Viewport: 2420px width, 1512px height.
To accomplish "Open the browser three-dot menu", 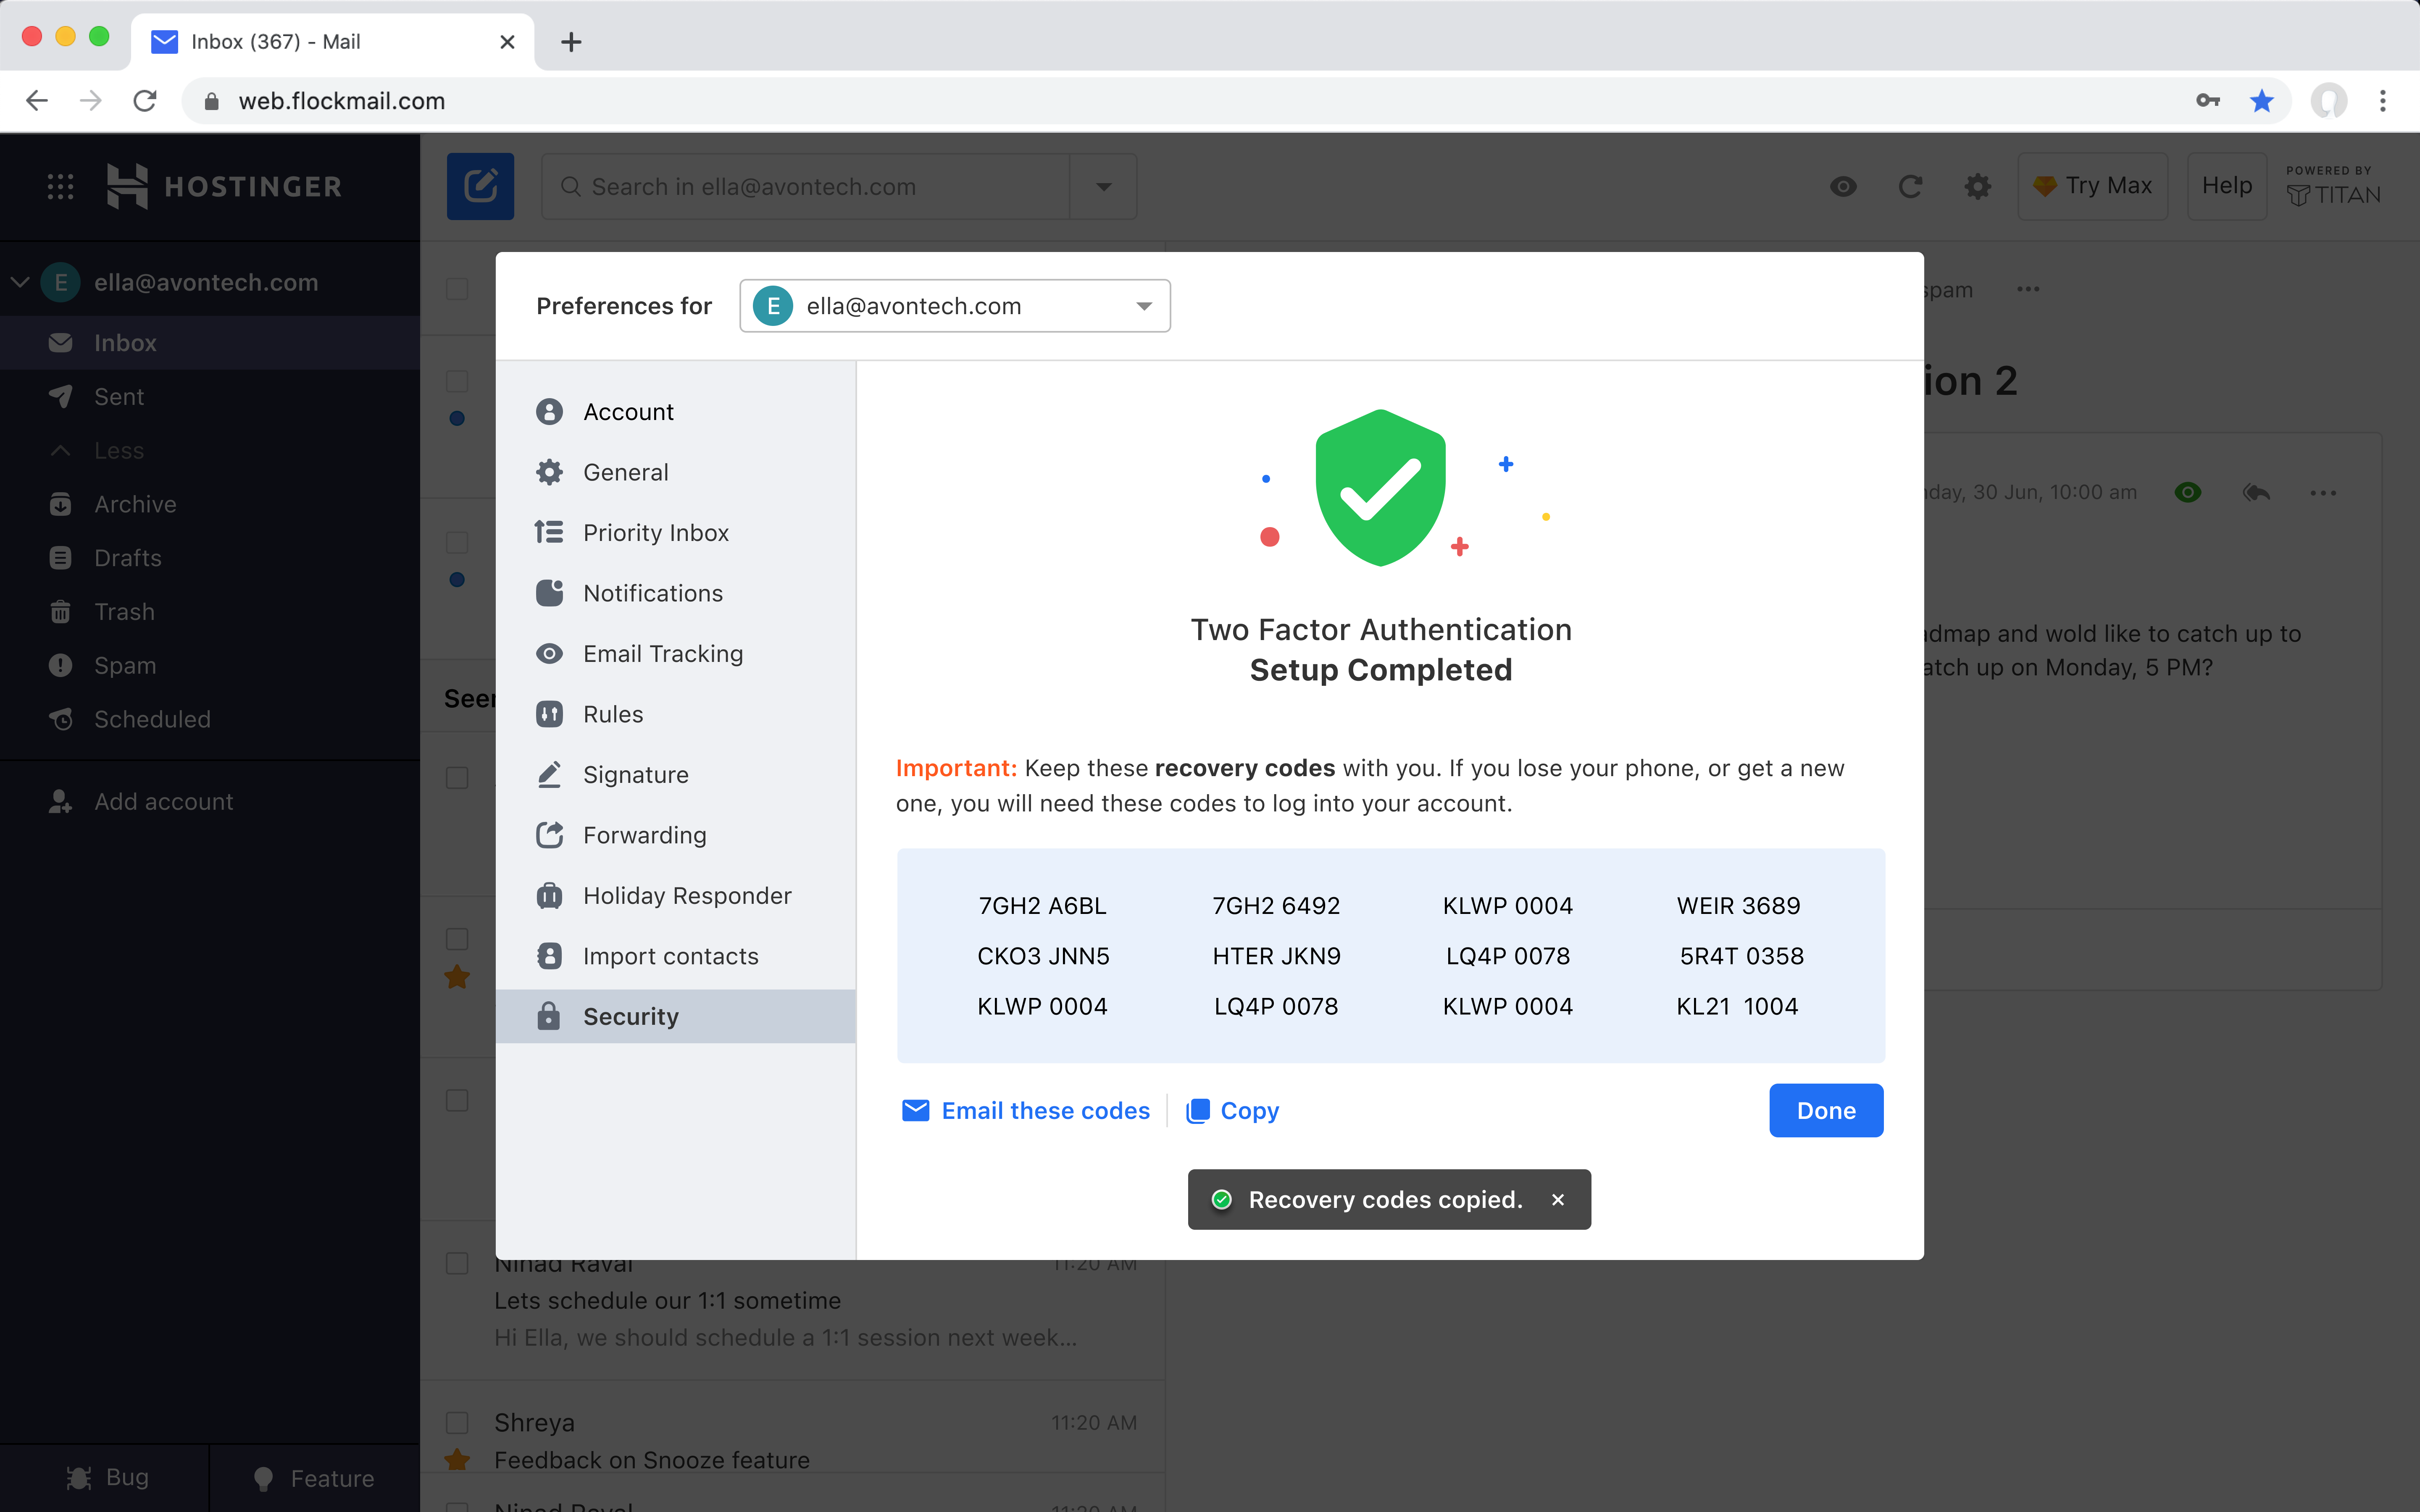I will pos(2383,101).
